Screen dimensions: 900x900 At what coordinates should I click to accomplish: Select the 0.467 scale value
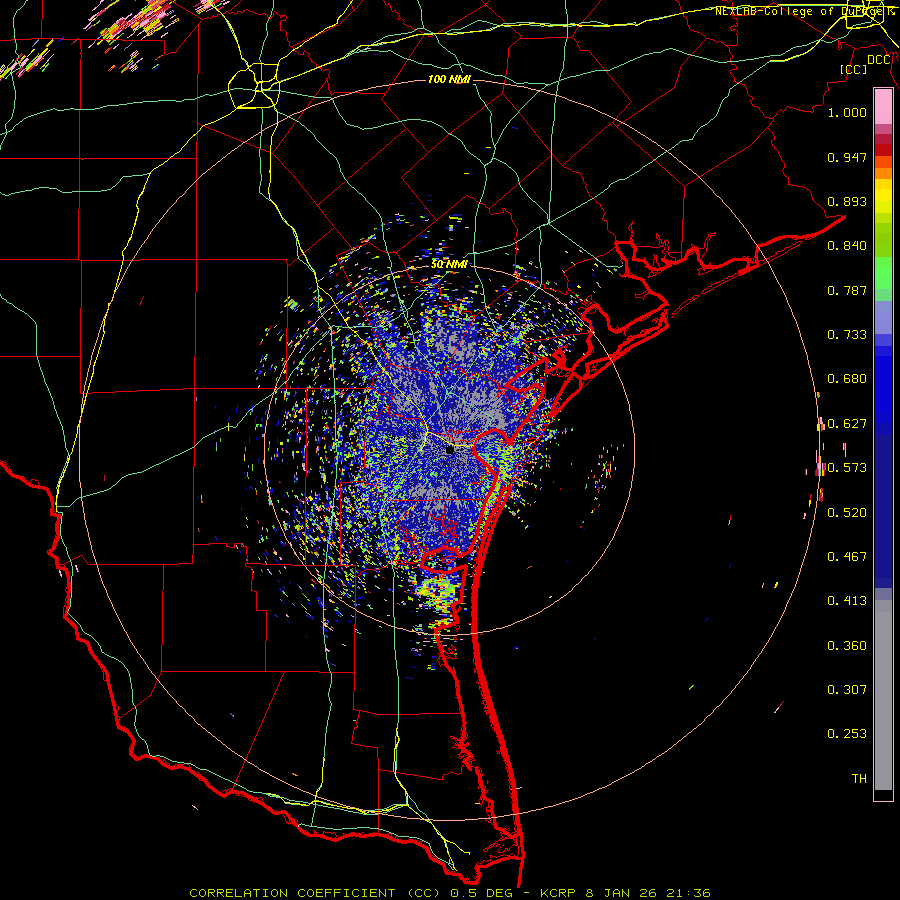[x=847, y=557]
